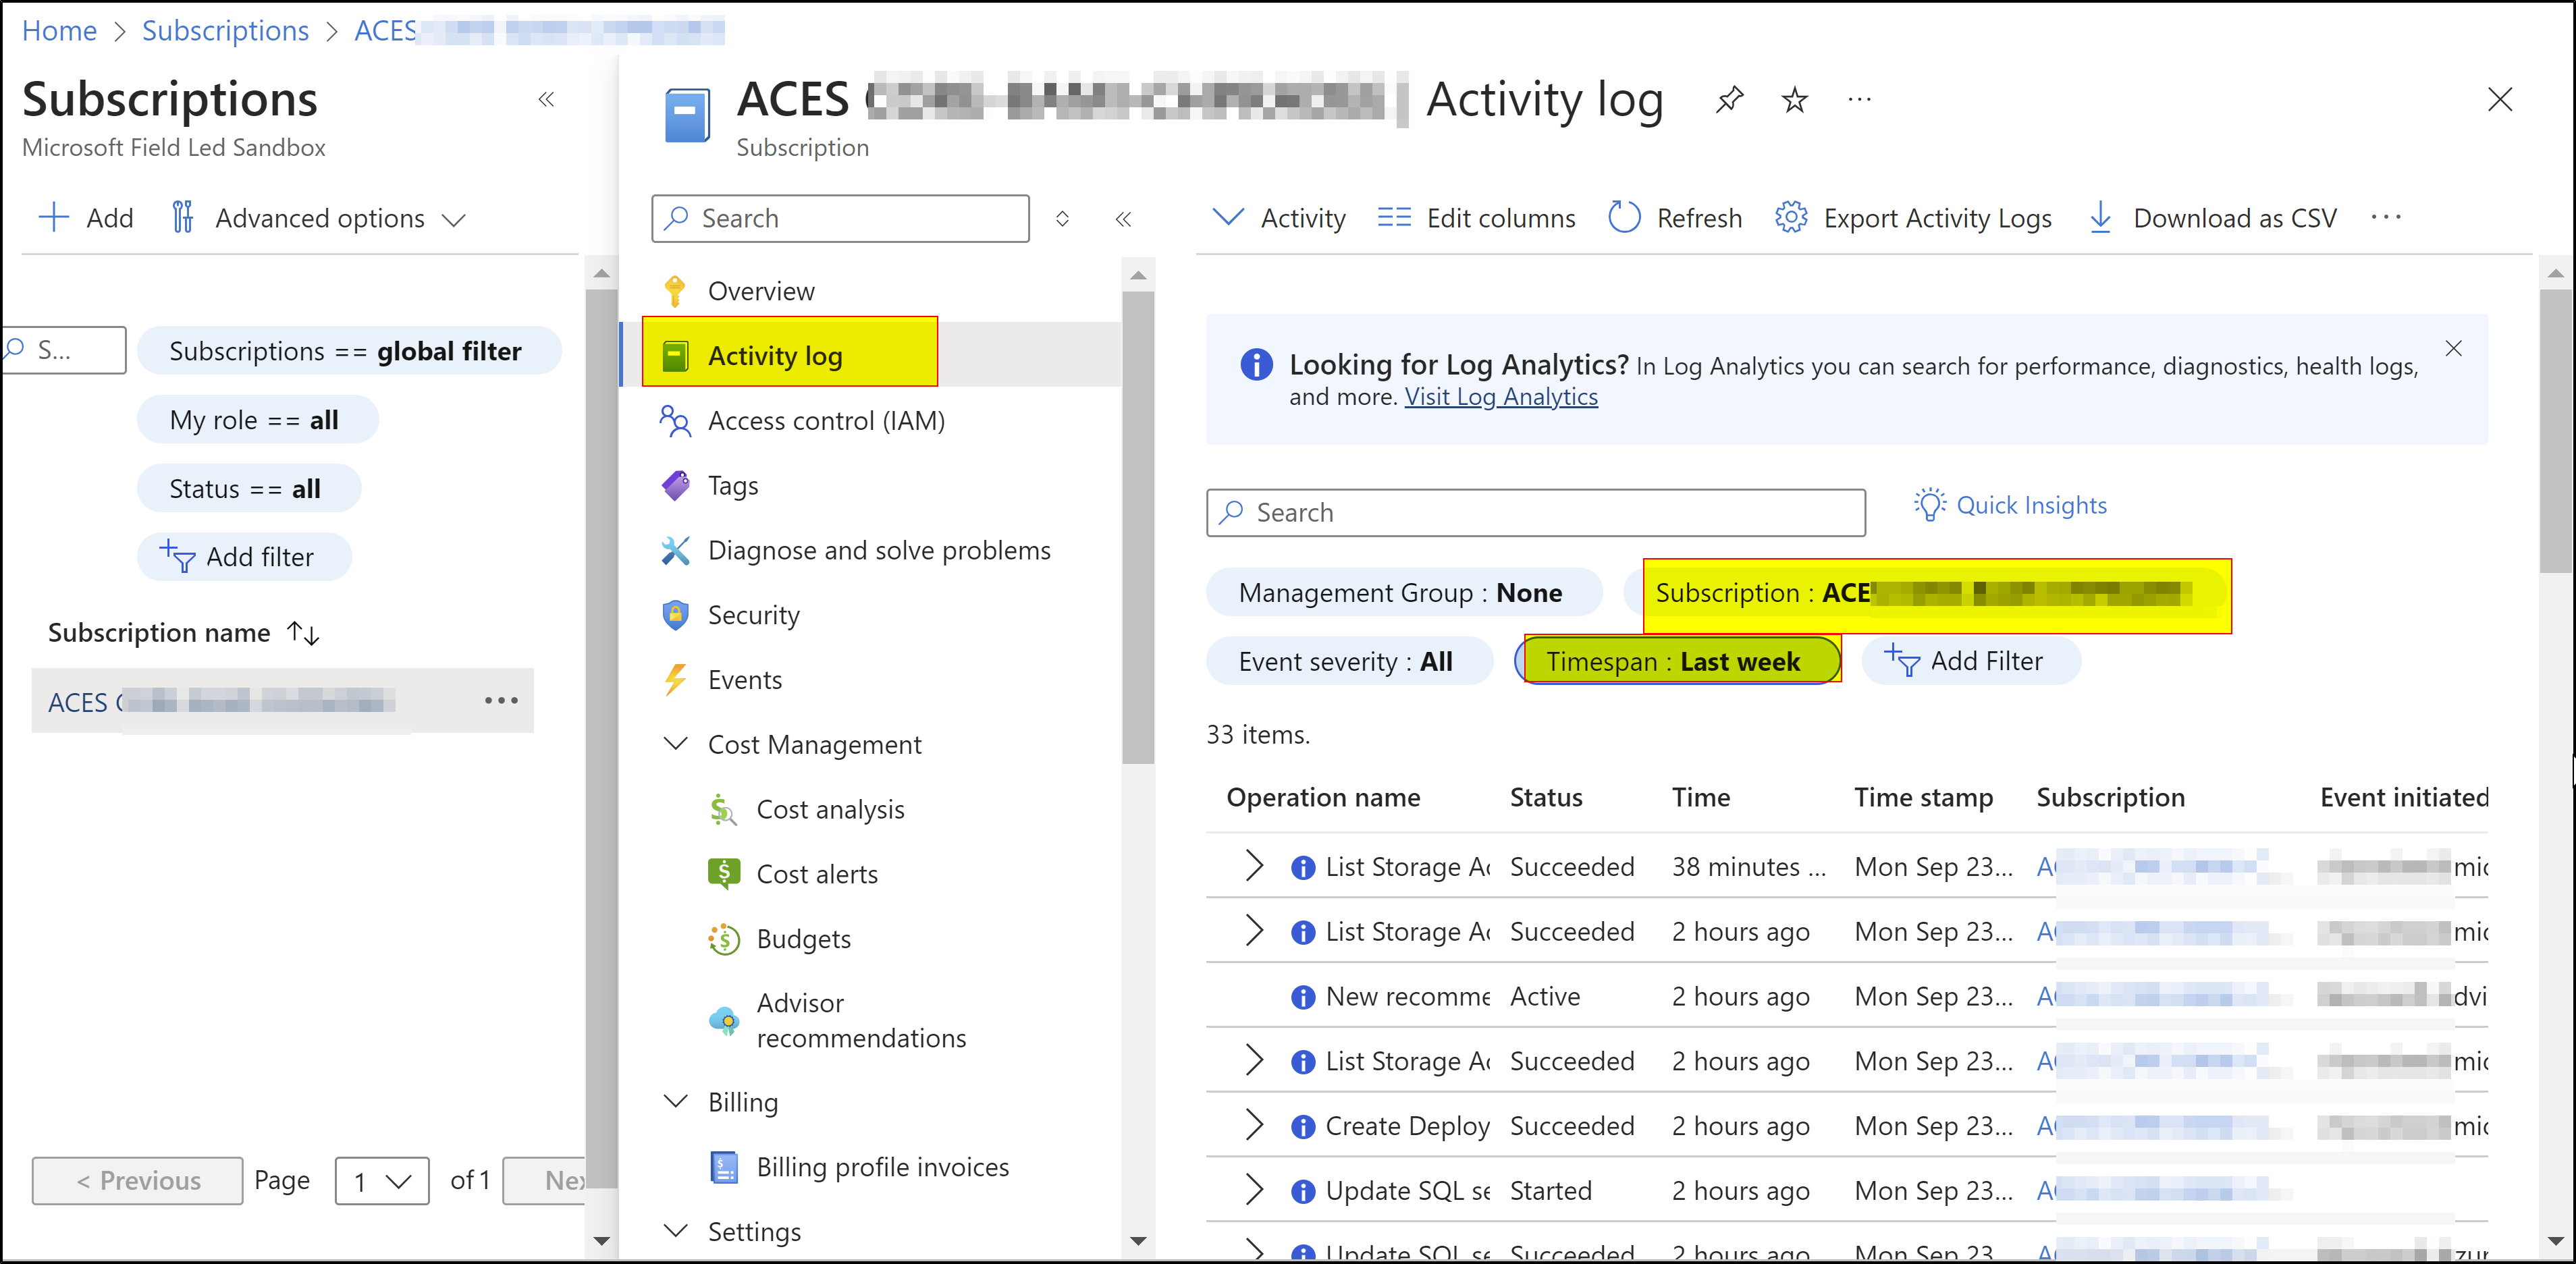Collapse the Settings section
Image resolution: width=2576 pixels, height=1264 pixels.
pos(676,1231)
